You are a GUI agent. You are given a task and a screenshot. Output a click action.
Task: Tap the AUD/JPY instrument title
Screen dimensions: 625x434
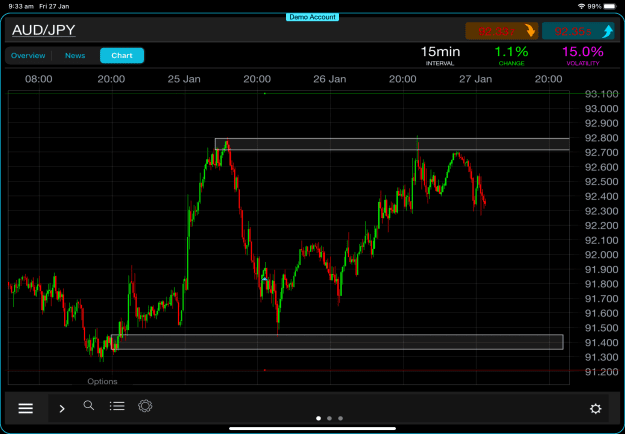[x=43, y=30]
